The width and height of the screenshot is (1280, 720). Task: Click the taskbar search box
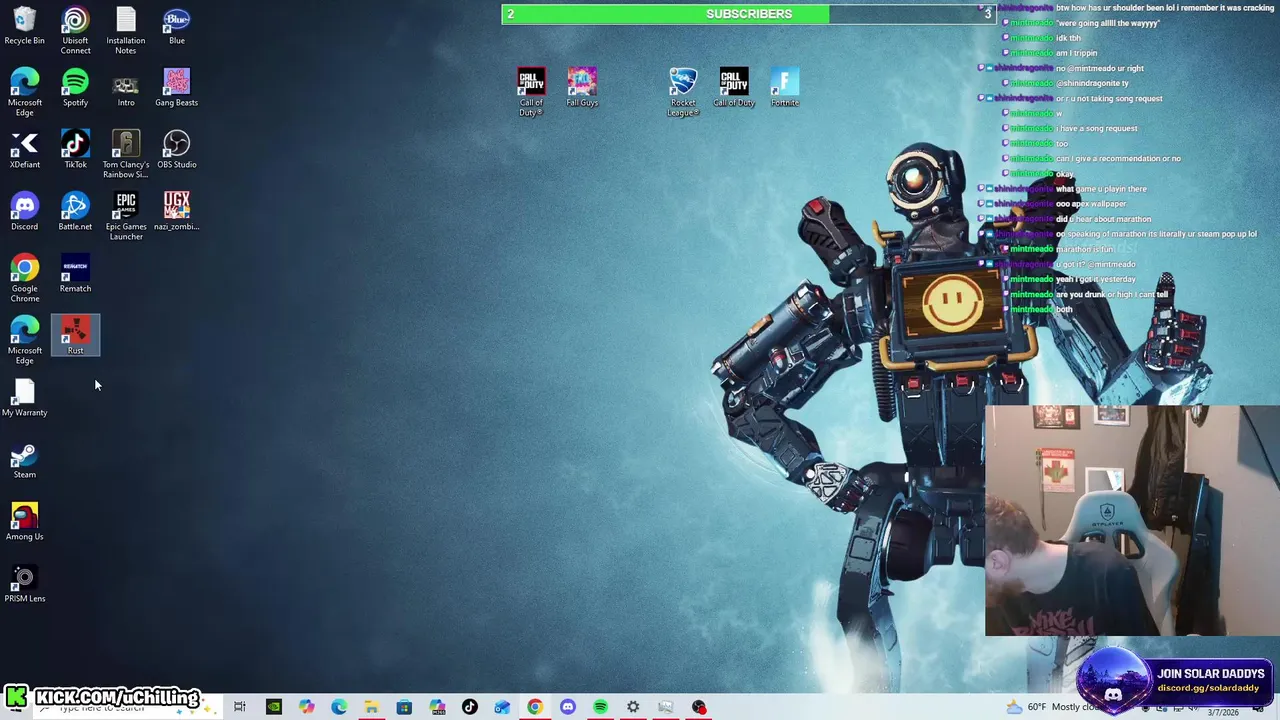[128, 708]
